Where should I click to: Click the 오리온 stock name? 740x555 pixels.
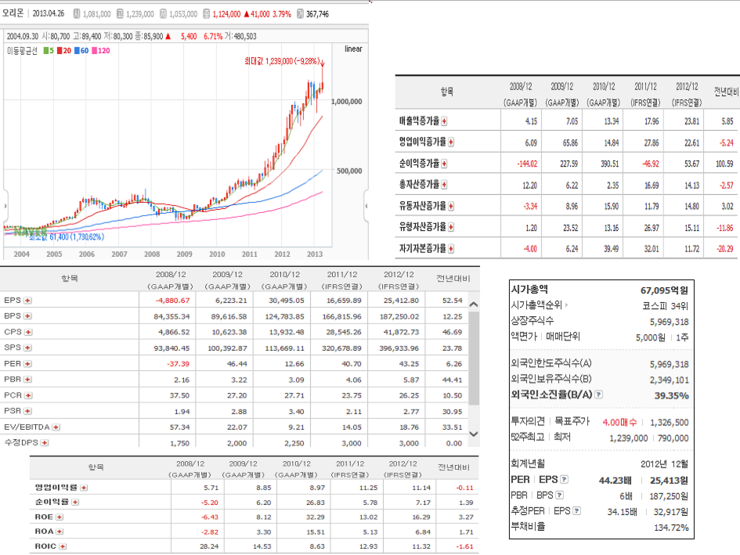click(x=13, y=13)
